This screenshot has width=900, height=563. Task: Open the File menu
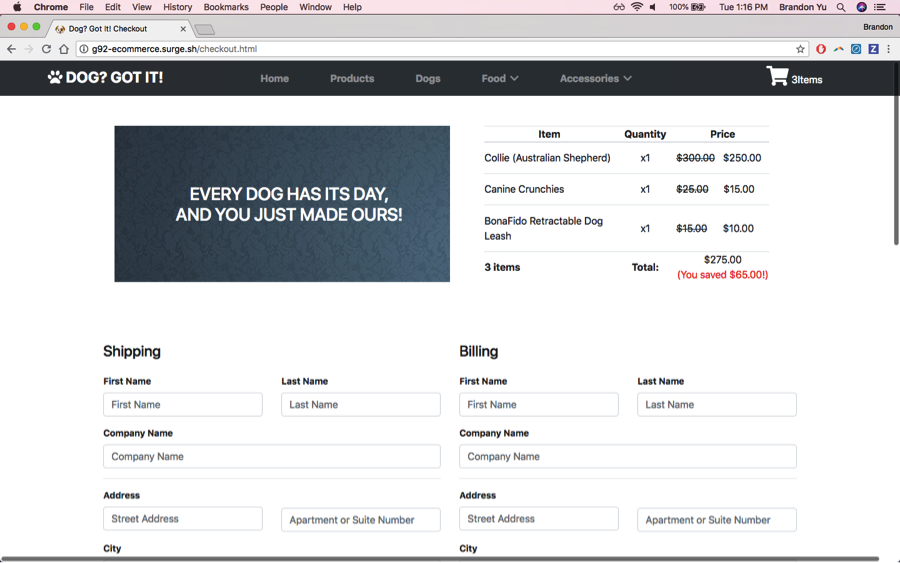[86, 7]
